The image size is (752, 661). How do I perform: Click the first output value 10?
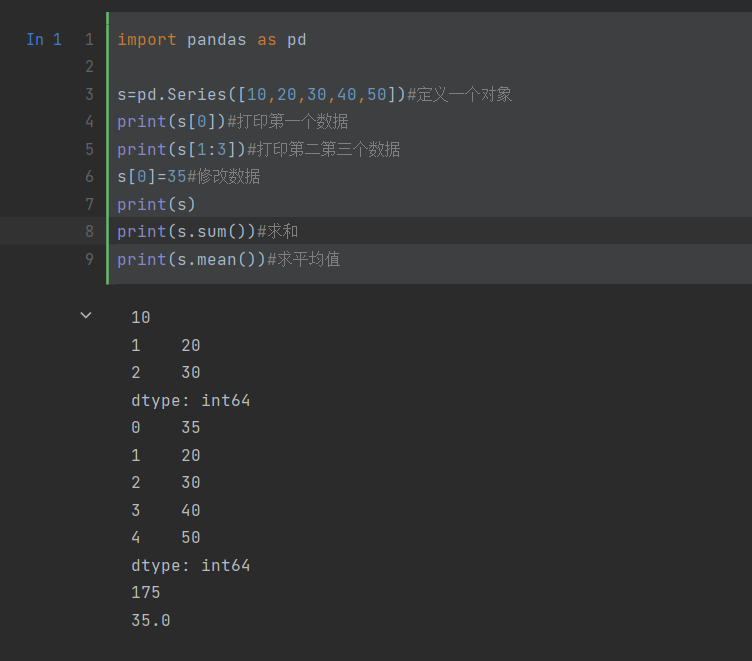(141, 318)
